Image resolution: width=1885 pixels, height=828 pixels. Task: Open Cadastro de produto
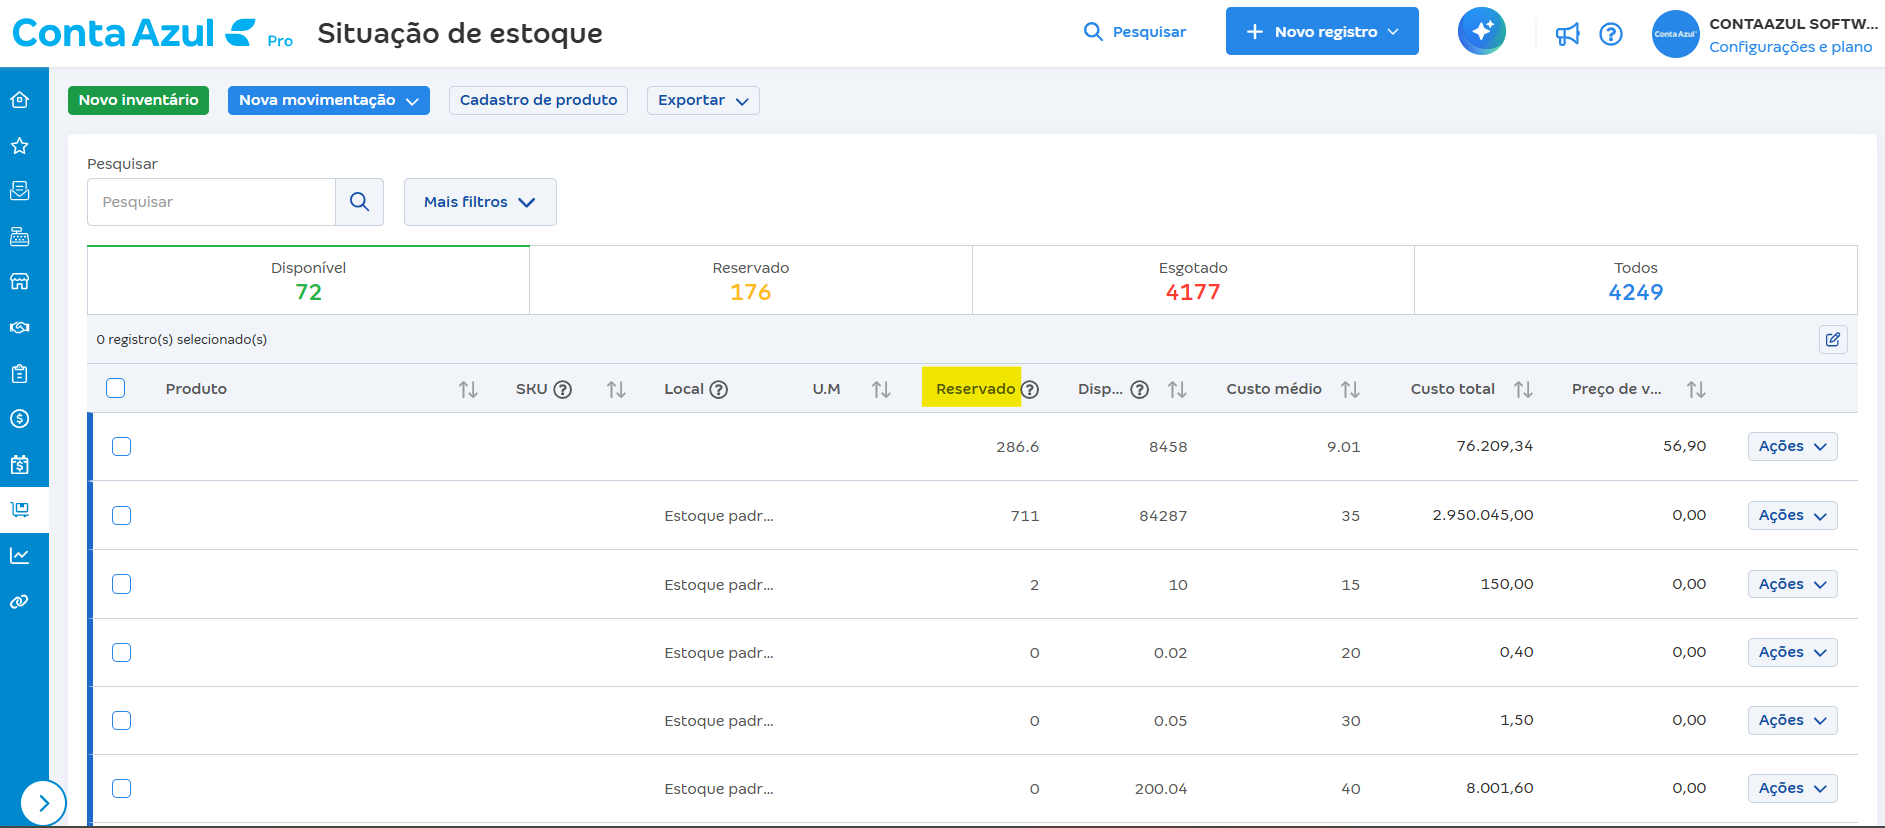[x=538, y=100]
